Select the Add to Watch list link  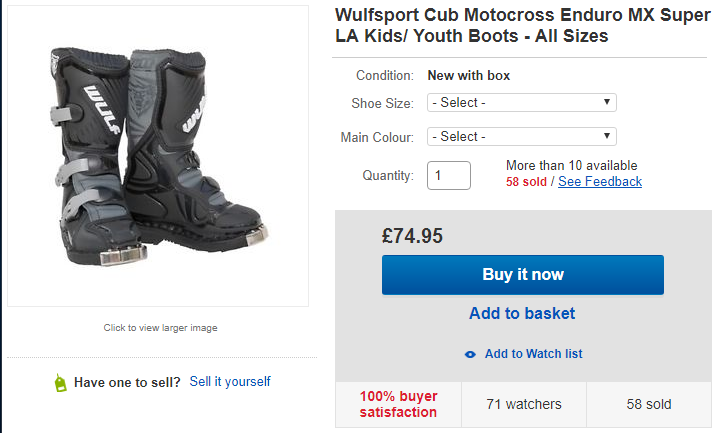pyautogui.click(x=533, y=354)
